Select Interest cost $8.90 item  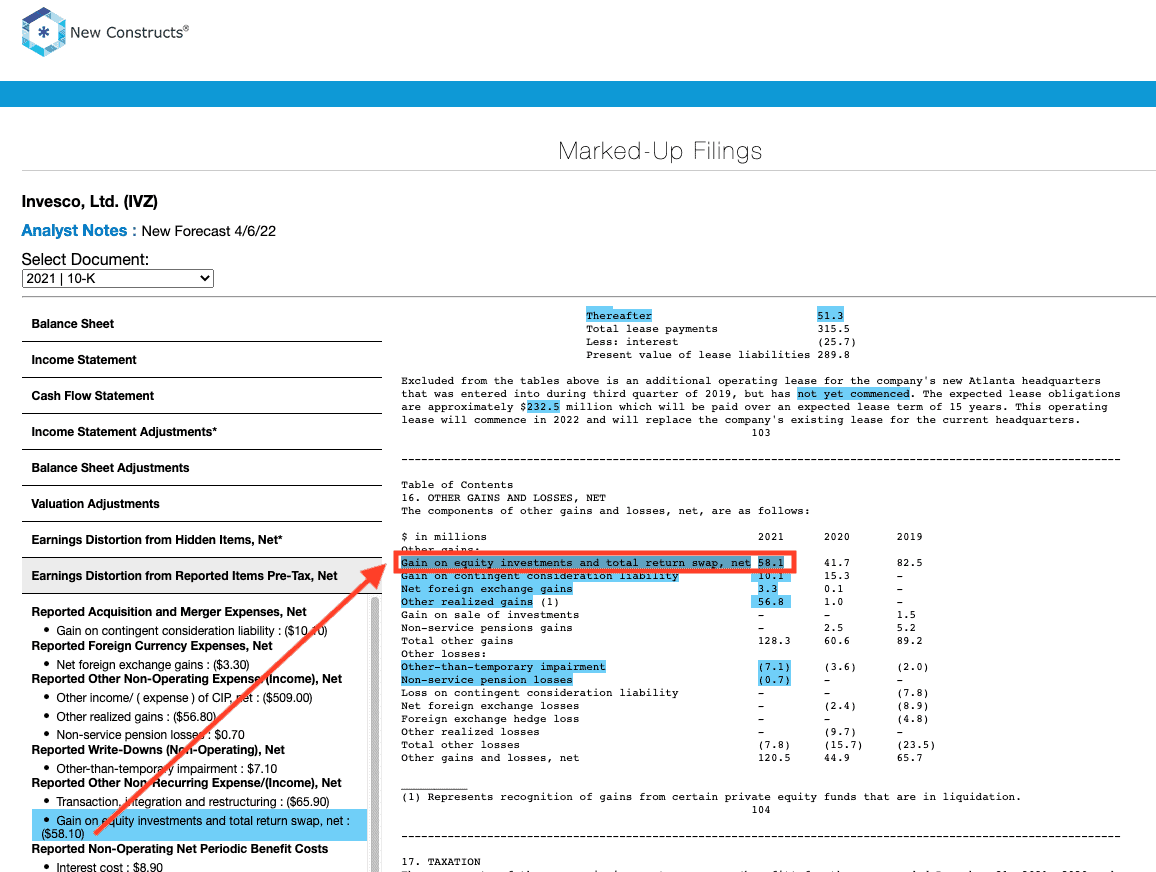[109, 868]
